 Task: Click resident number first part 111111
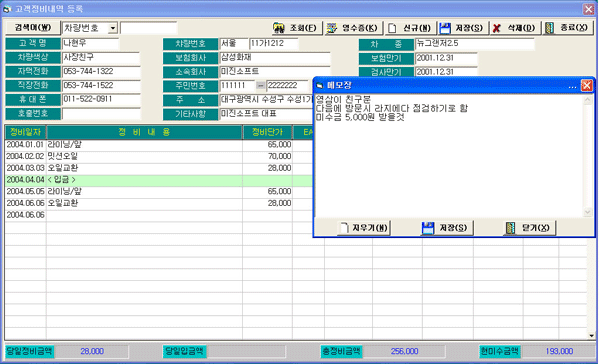tap(237, 86)
